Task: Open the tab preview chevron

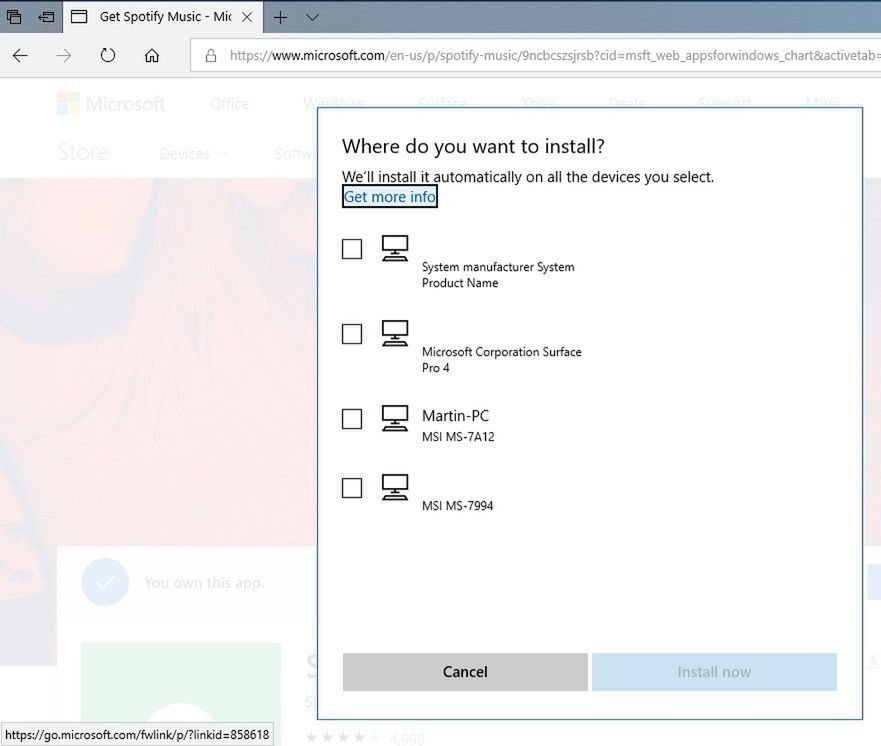Action: [x=312, y=17]
